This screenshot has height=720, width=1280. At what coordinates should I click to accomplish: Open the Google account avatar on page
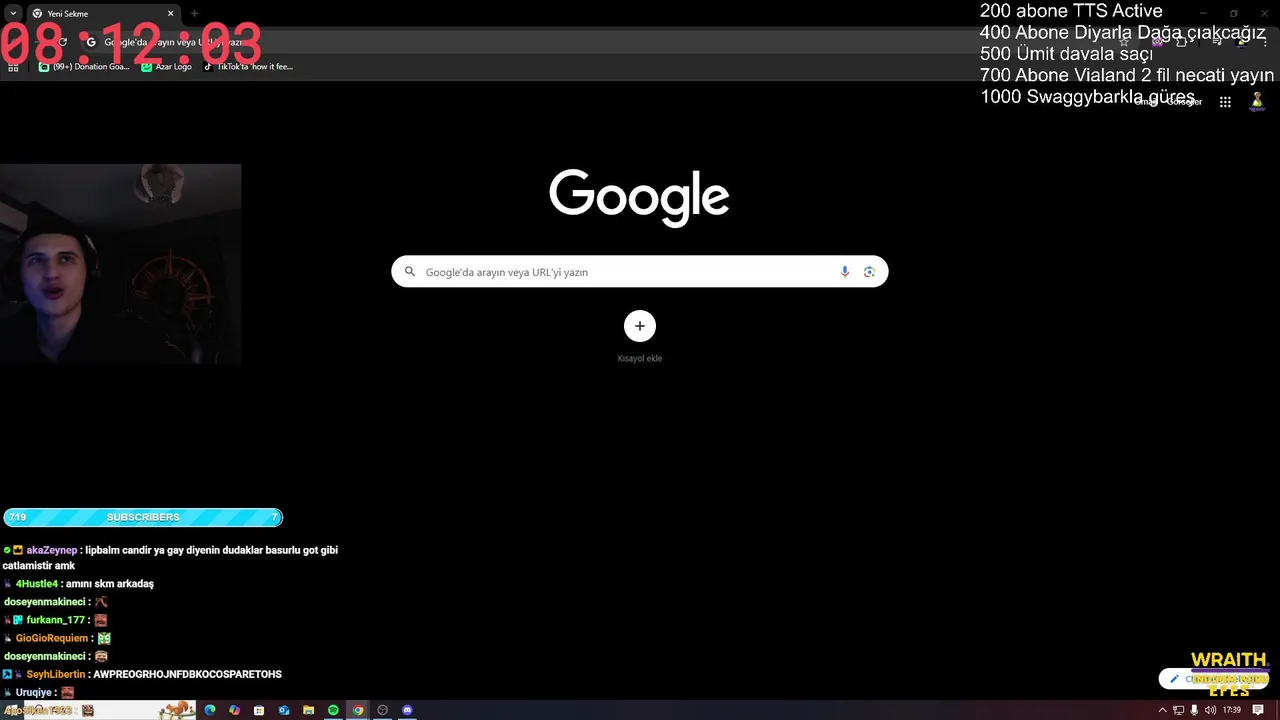pyautogui.click(x=1257, y=102)
